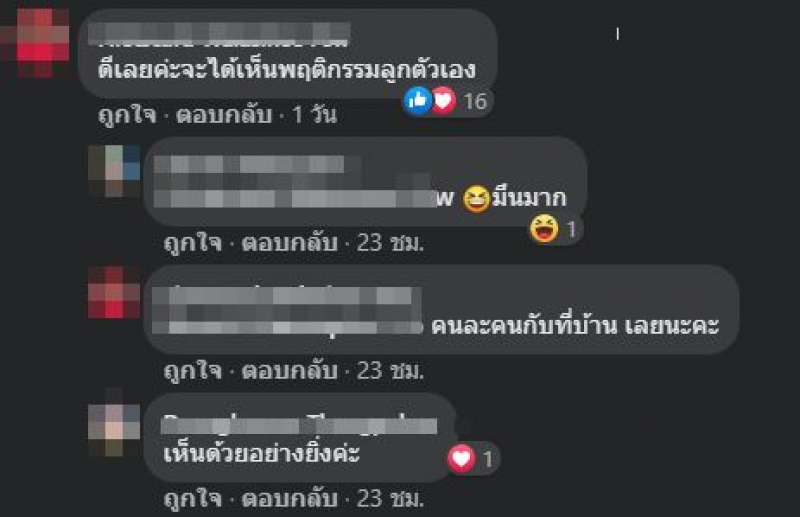Click ถูกใจ under คนละคนกับที่บ้าน เลยนะคะ comment
Image resolution: width=800 pixels, height=517 pixels.
(193, 371)
